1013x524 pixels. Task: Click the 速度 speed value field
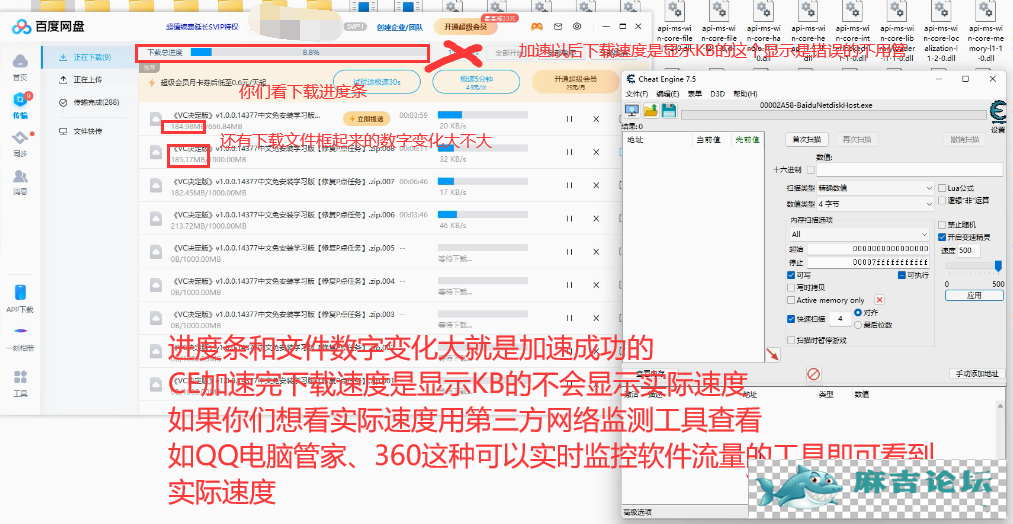(x=968, y=250)
